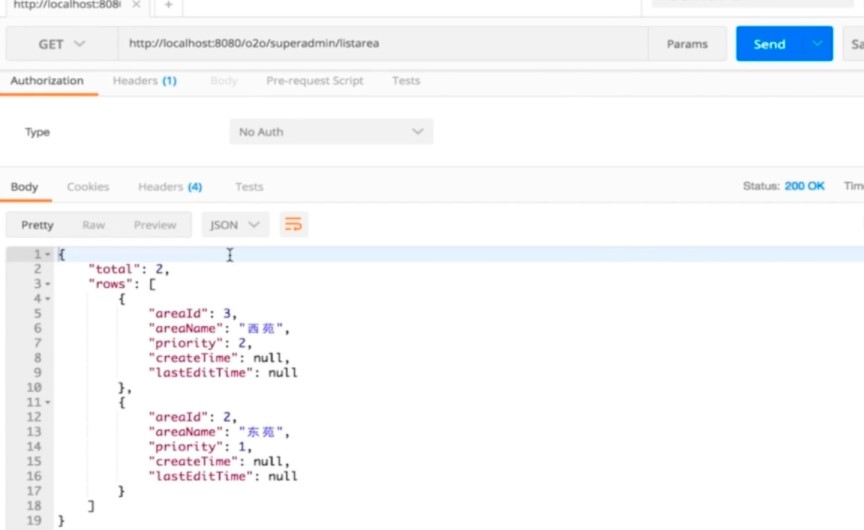Select the Pretty response view

pyautogui.click(x=38, y=225)
